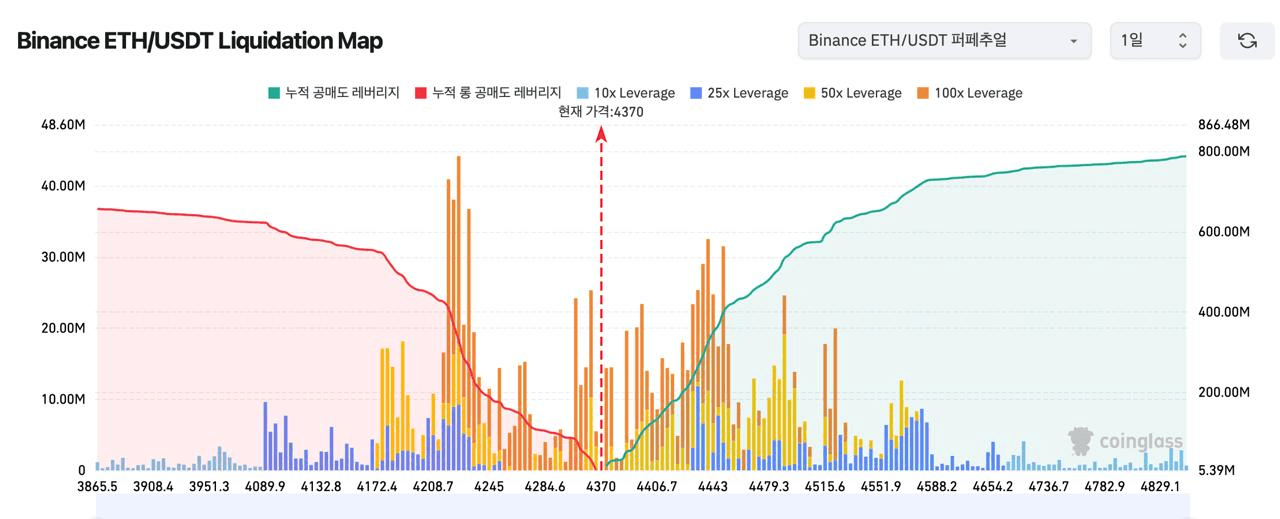This screenshot has width=1280, height=519.
Task: Click the 4443 price axis label
Action: coord(712,487)
